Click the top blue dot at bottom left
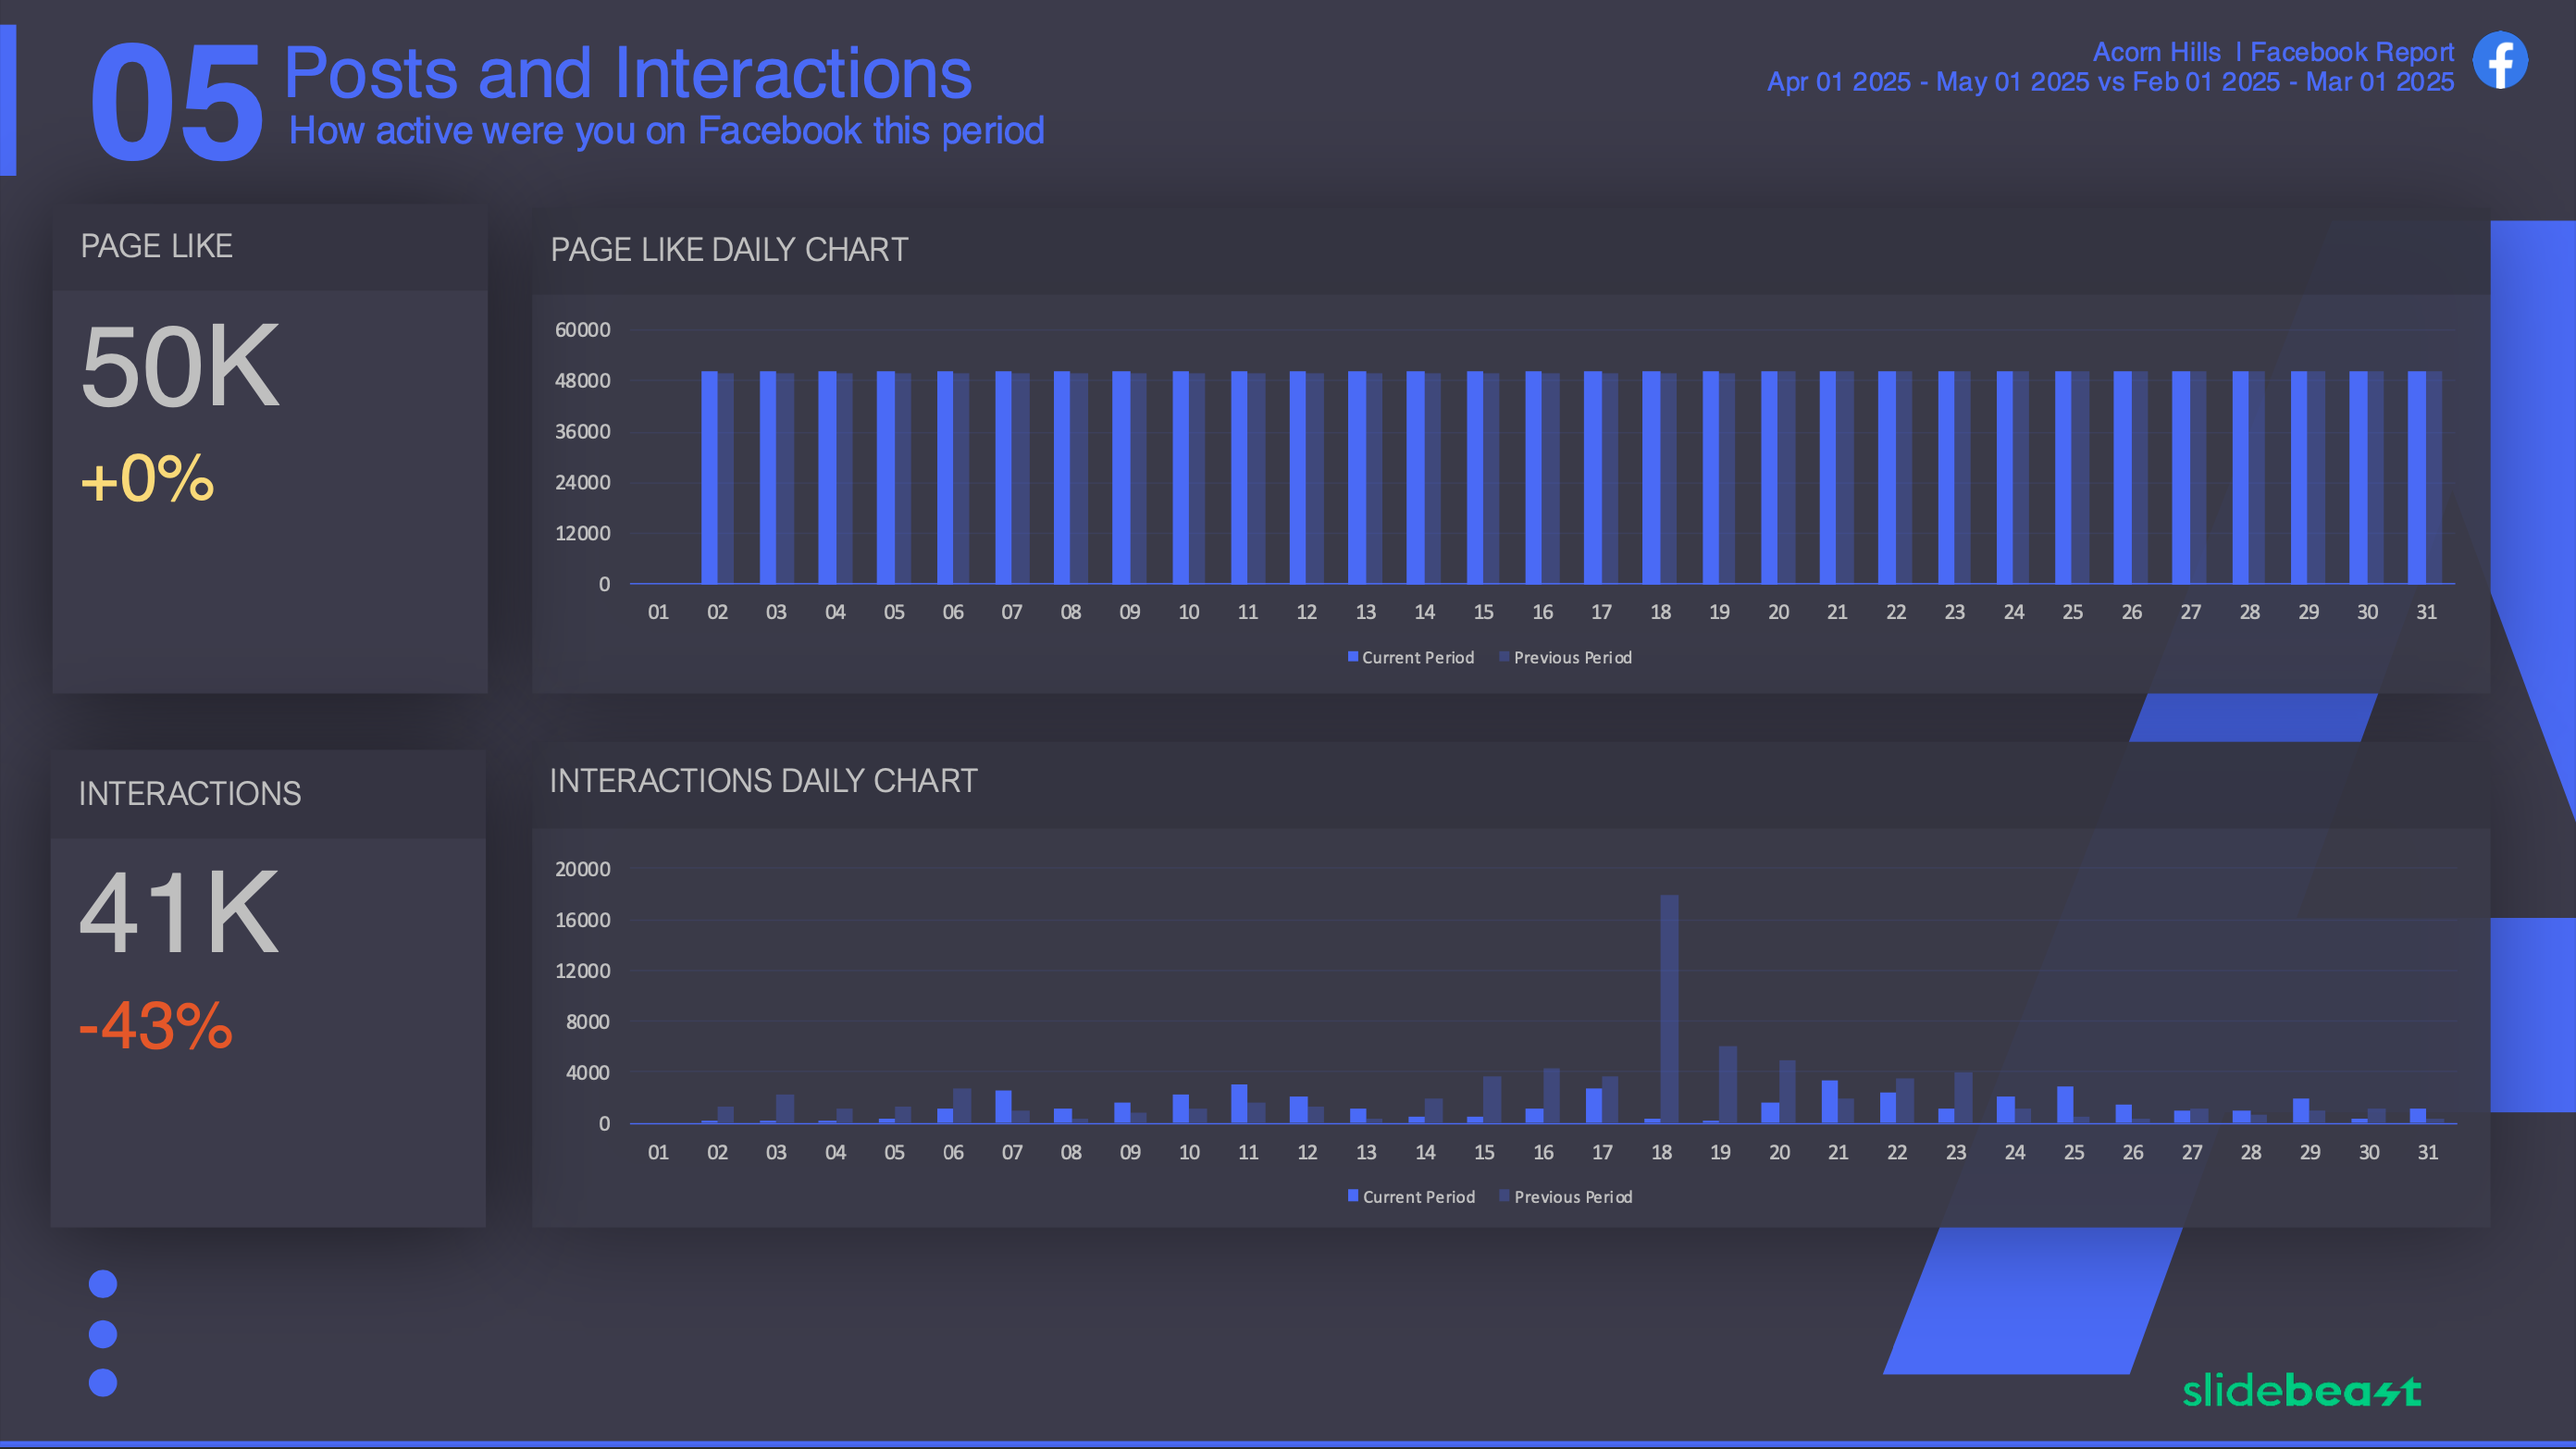 tap(103, 1284)
